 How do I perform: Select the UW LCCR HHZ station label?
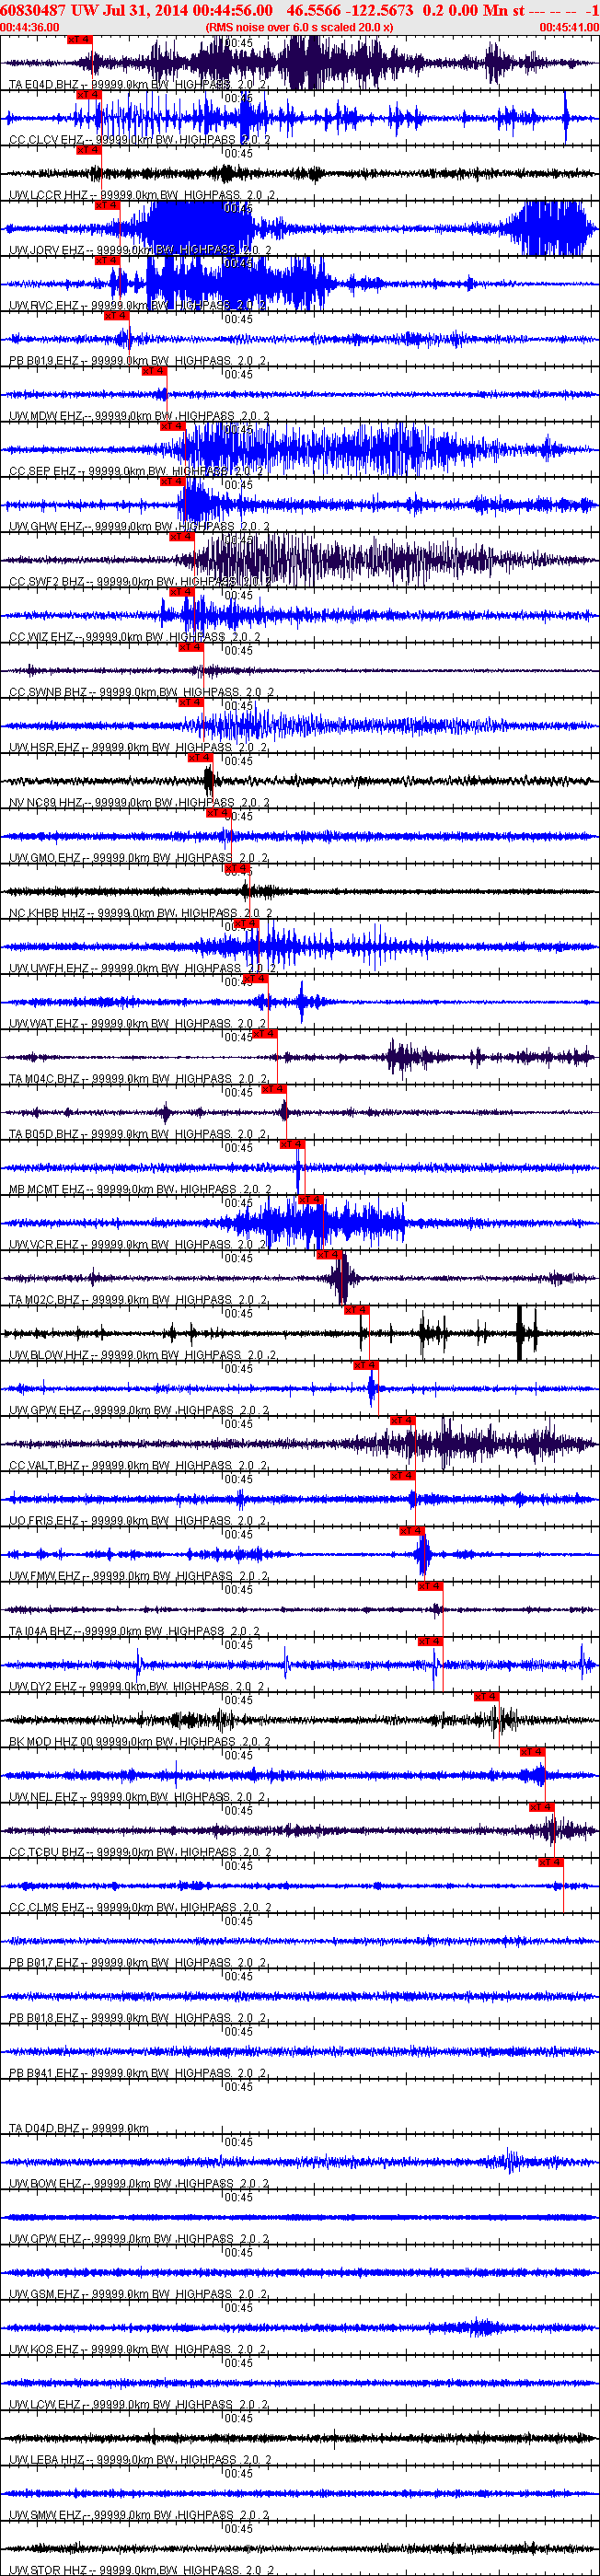pyautogui.click(x=141, y=195)
